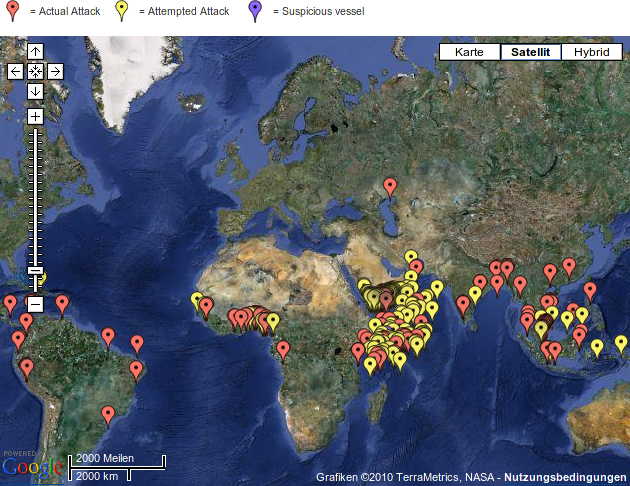Click the yellow marker at the Persian Gulf

[x=411, y=259]
